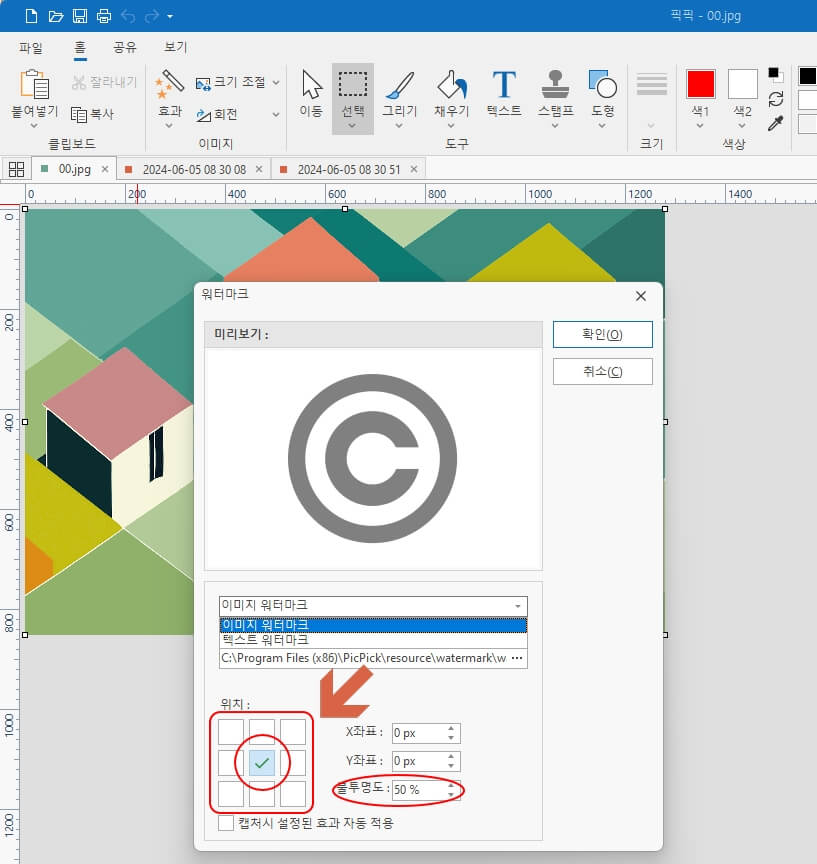Select the 채우기 fill bucket tool
This screenshot has height=864, width=817.
(x=452, y=94)
